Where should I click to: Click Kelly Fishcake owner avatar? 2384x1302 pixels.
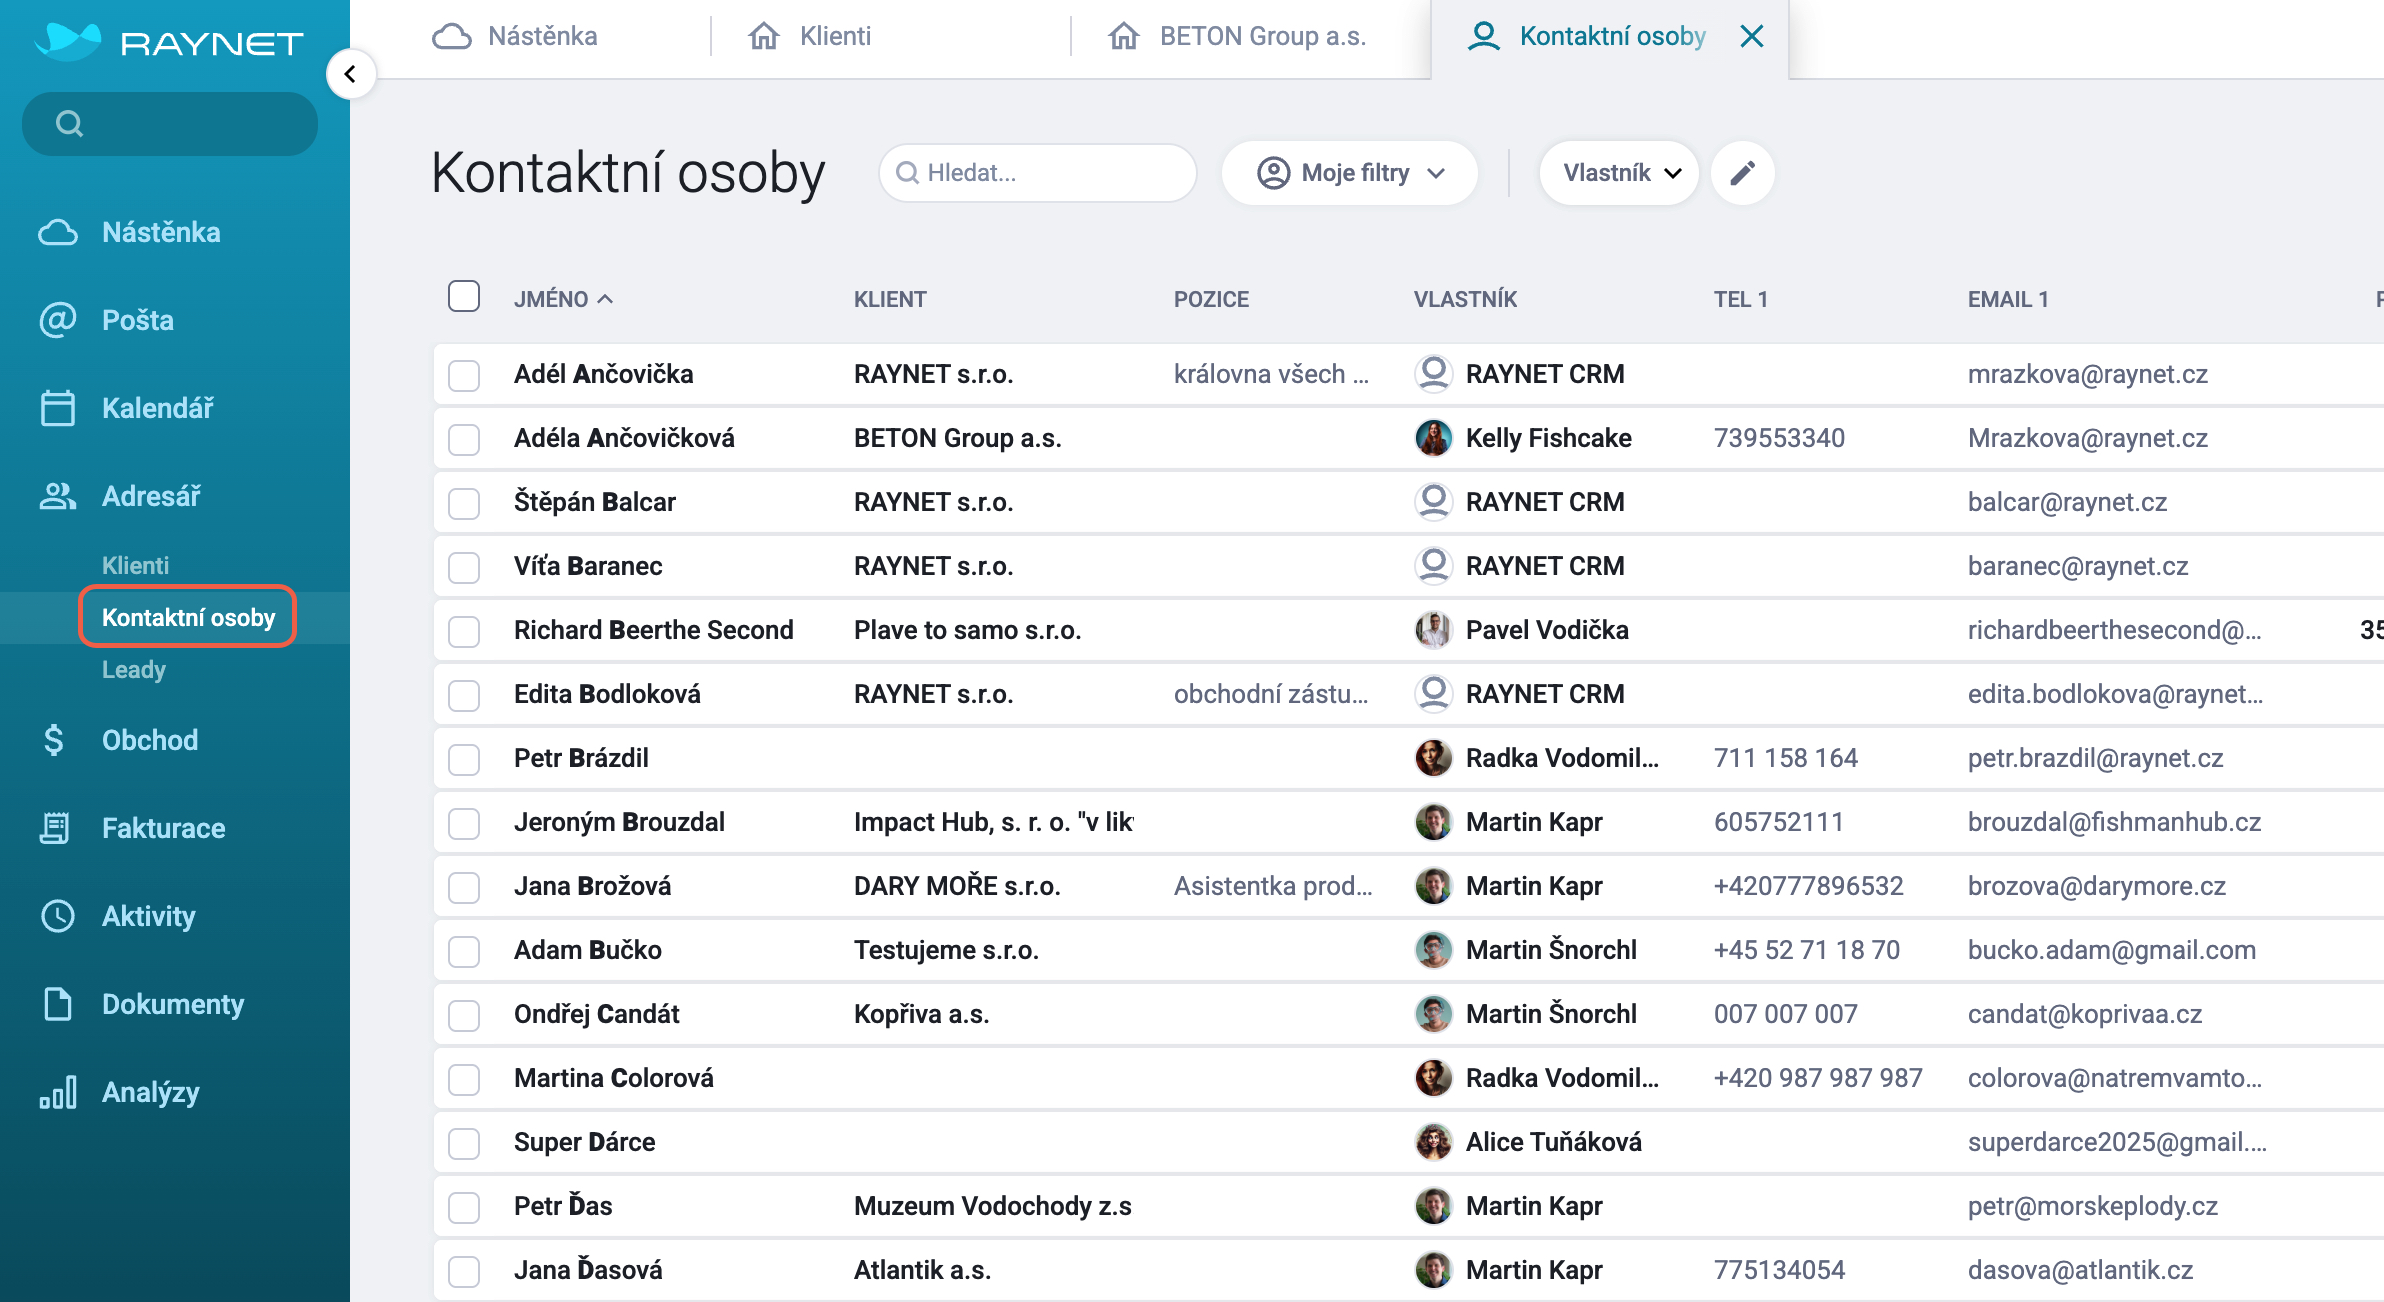pos(1433,438)
